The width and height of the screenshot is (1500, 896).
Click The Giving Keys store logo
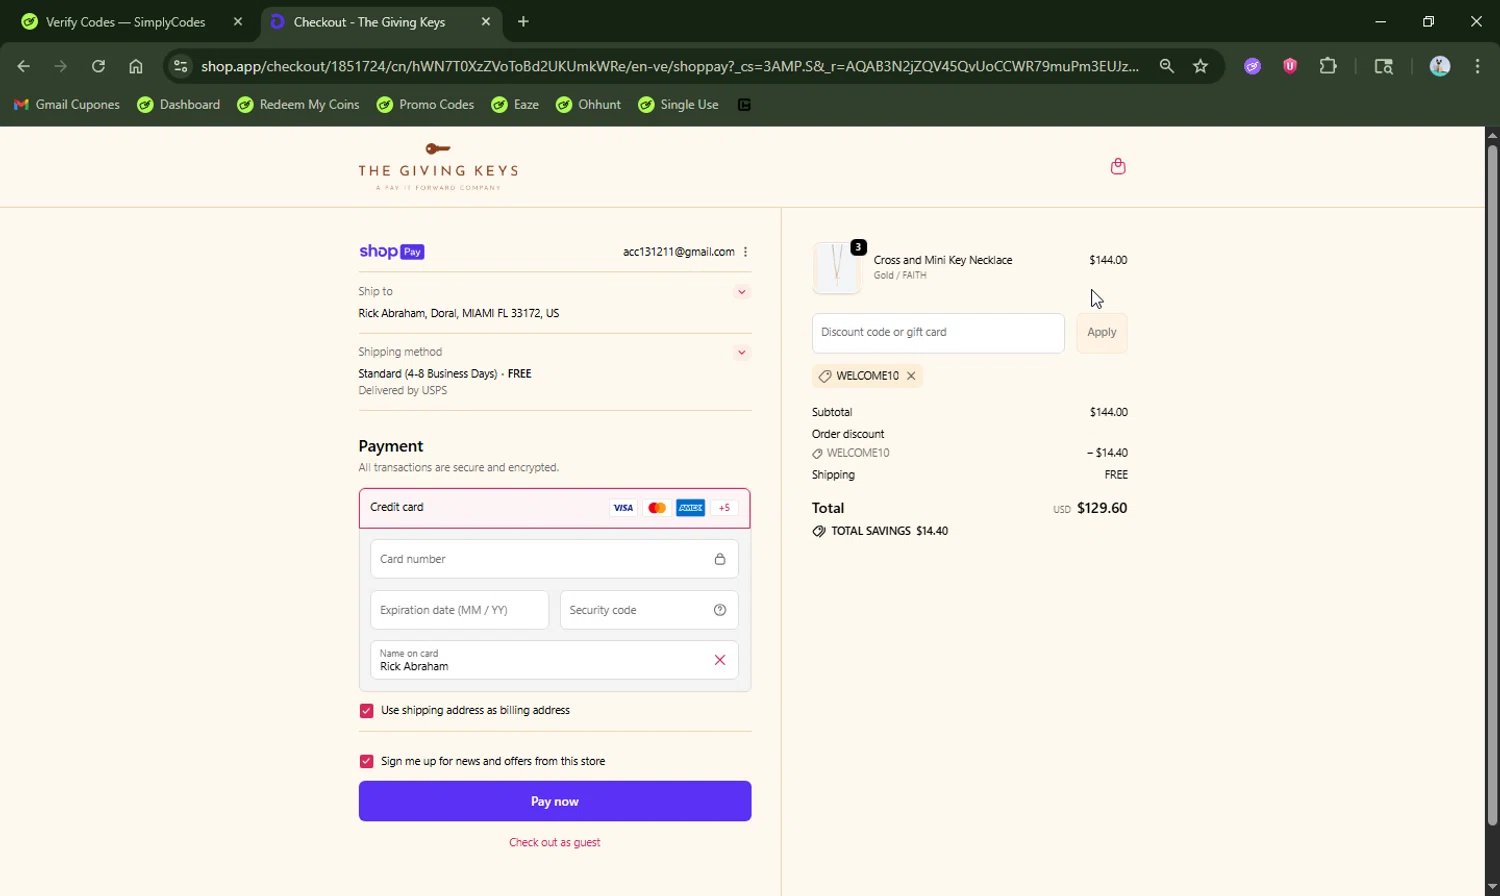point(438,166)
